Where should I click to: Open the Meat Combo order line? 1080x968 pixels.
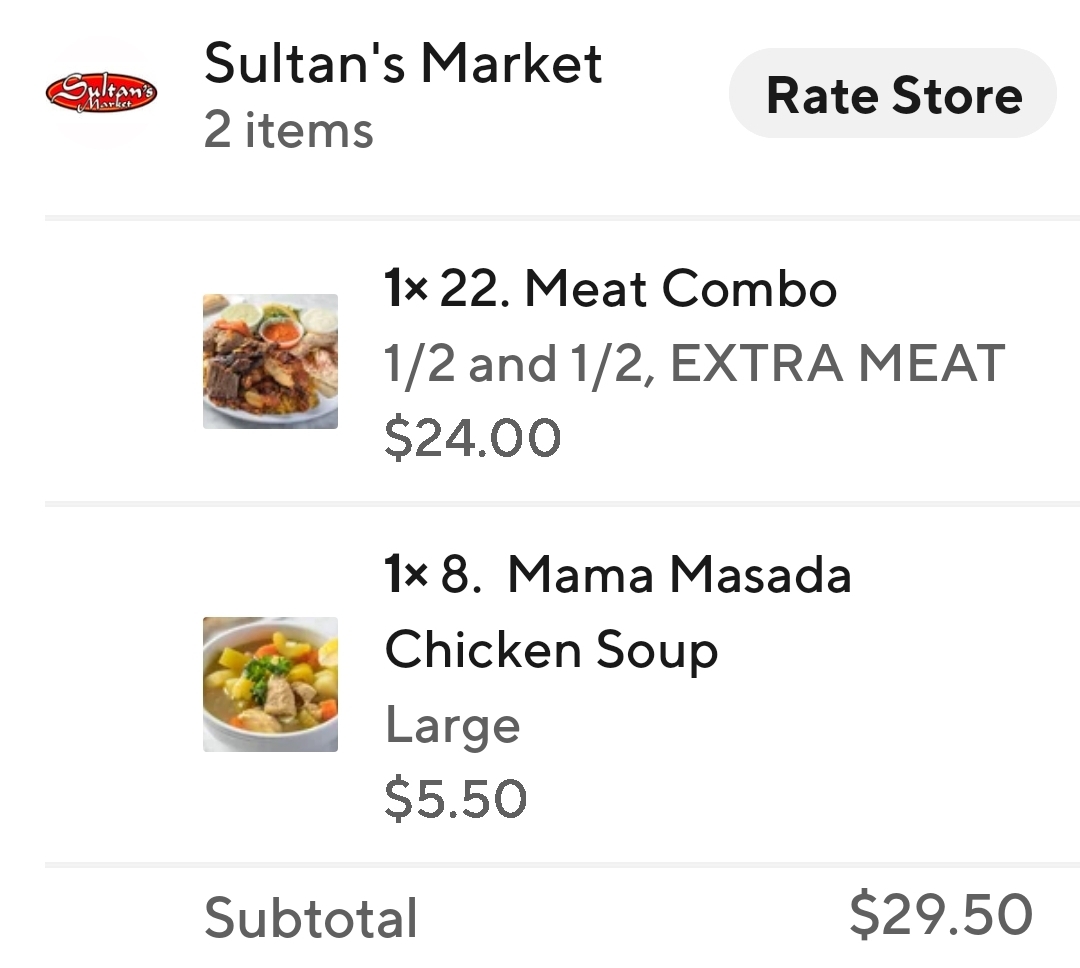coord(540,362)
